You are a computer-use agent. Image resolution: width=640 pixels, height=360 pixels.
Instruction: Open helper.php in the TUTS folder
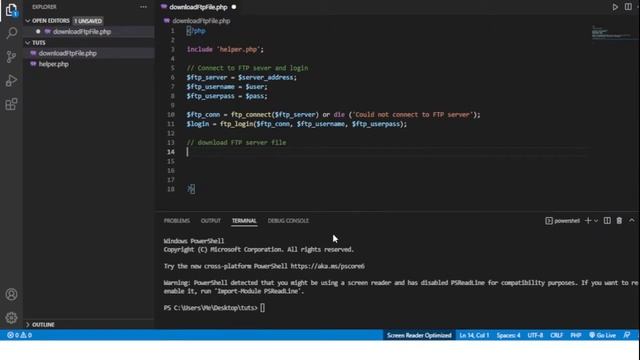53,64
